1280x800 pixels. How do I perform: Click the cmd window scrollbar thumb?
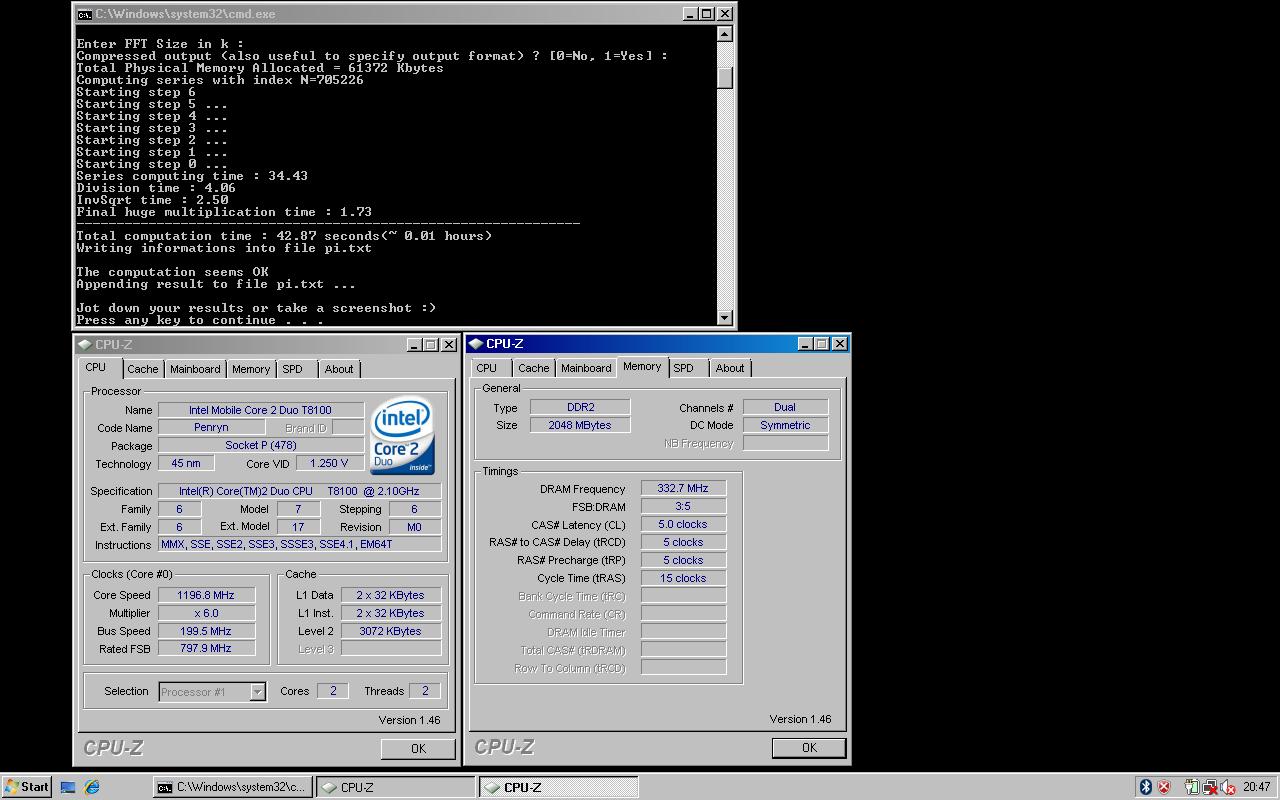click(x=725, y=78)
